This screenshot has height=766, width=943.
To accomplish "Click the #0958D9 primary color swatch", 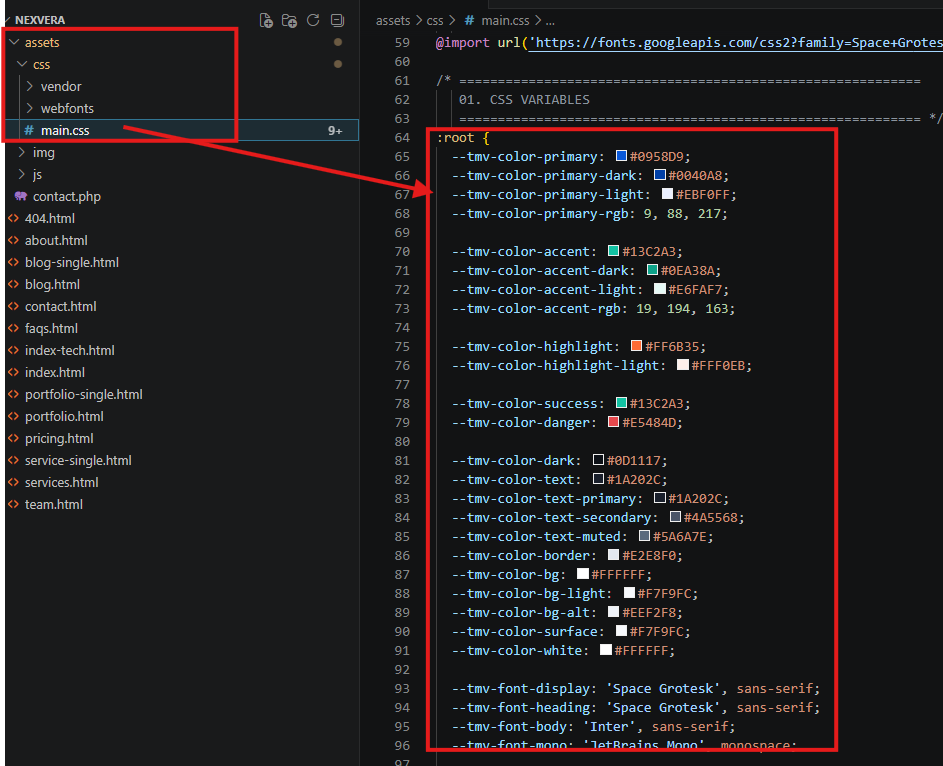I will pyautogui.click(x=621, y=156).
